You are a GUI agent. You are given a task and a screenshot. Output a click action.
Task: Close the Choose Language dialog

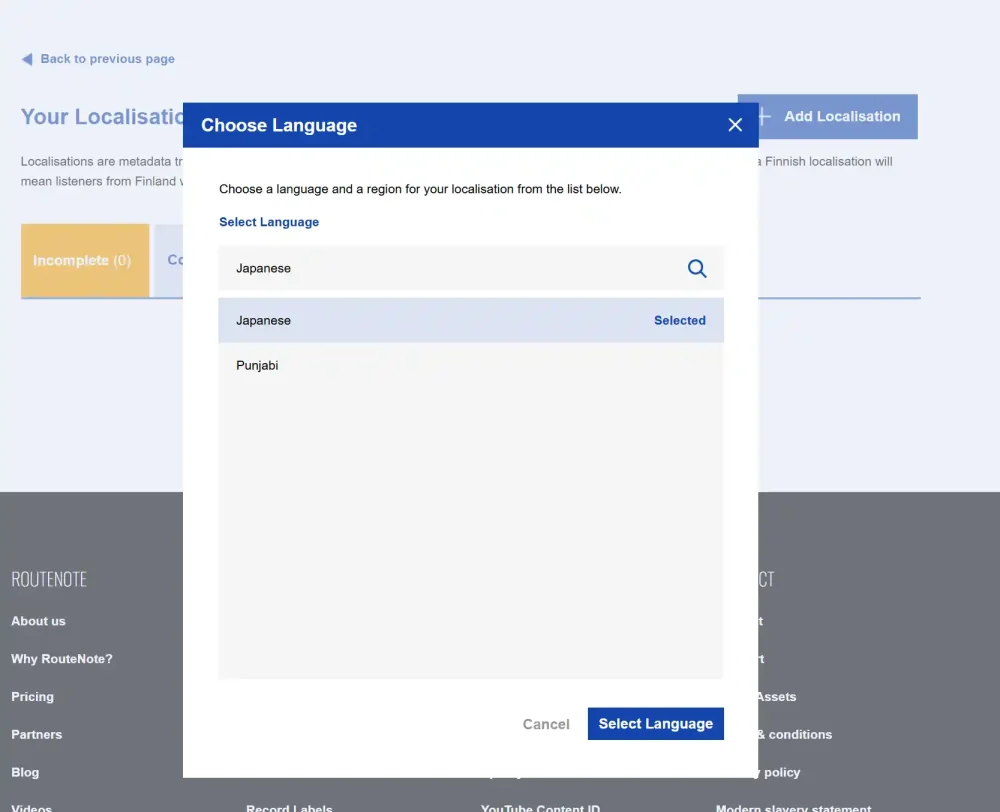point(735,125)
